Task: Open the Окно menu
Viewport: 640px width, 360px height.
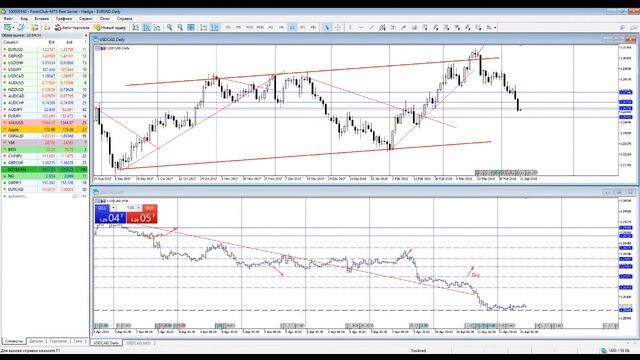Action: (x=105, y=19)
